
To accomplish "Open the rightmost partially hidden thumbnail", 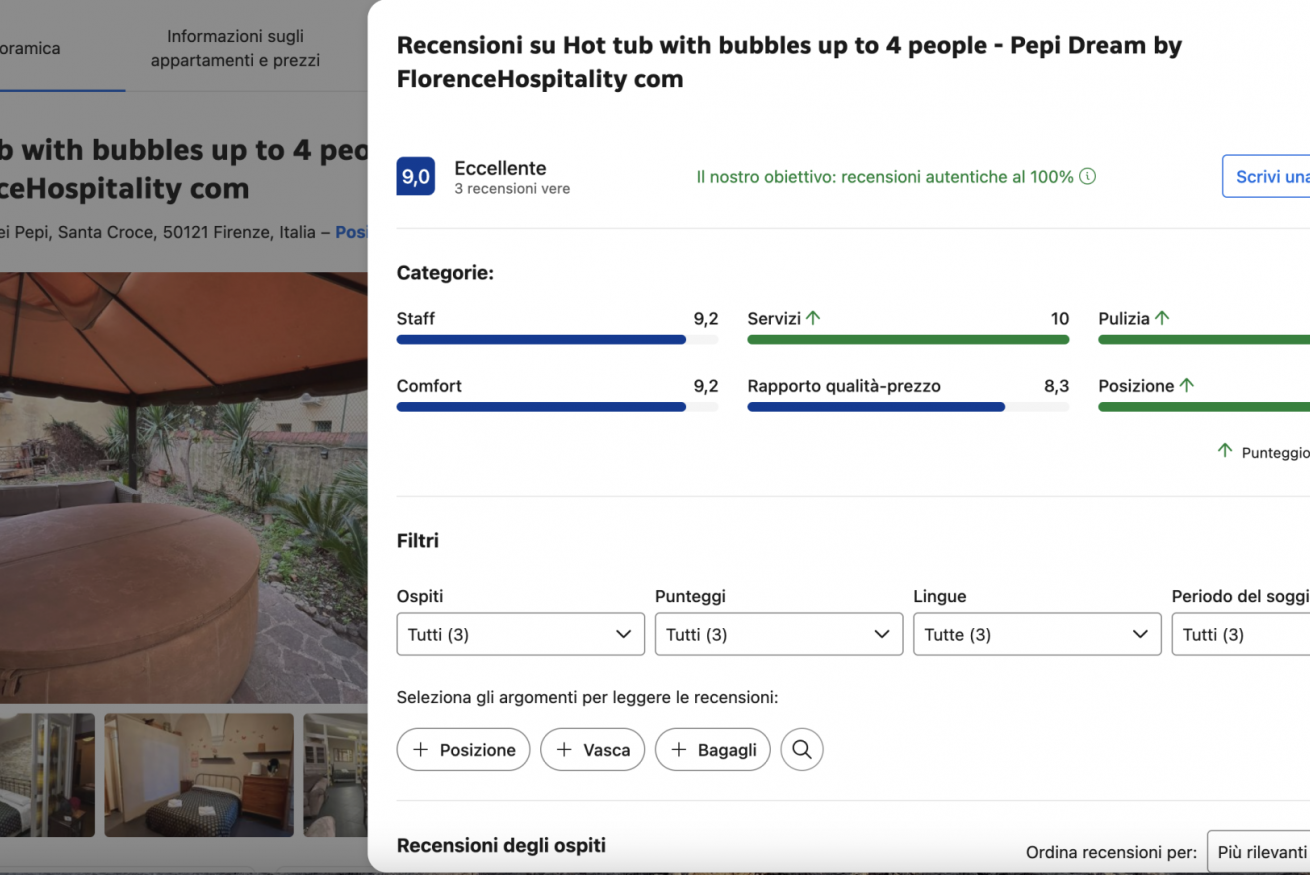I will [x=336, y=775].
